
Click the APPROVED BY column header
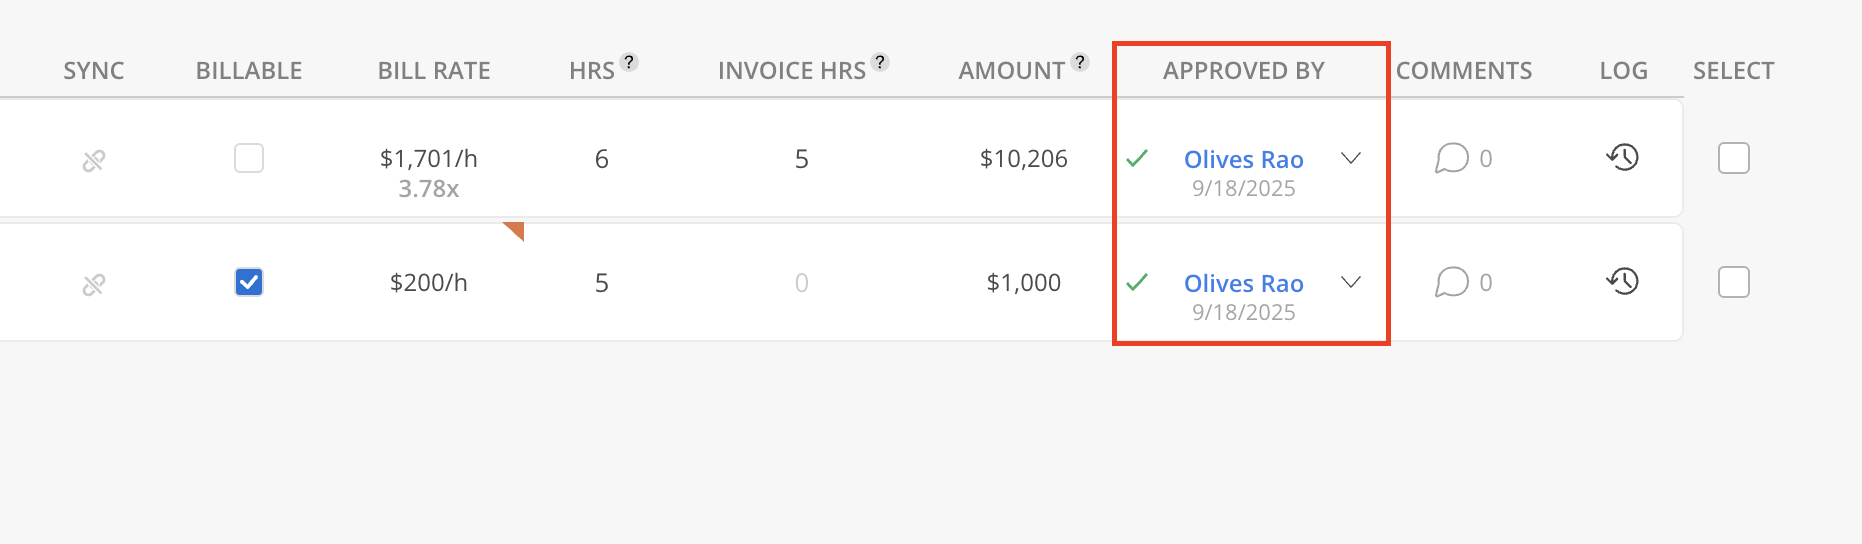(x=1243, y=71)
